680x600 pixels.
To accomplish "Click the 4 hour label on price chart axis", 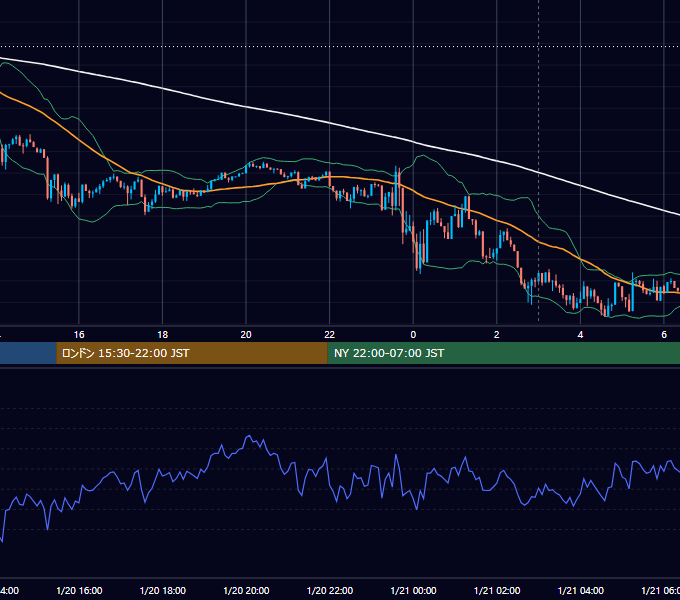I will pyautogui.click(x=580, y=335).
